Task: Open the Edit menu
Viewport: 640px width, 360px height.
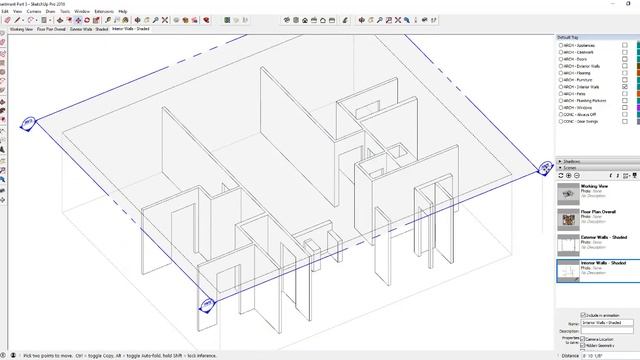Action: coord(4,11)
